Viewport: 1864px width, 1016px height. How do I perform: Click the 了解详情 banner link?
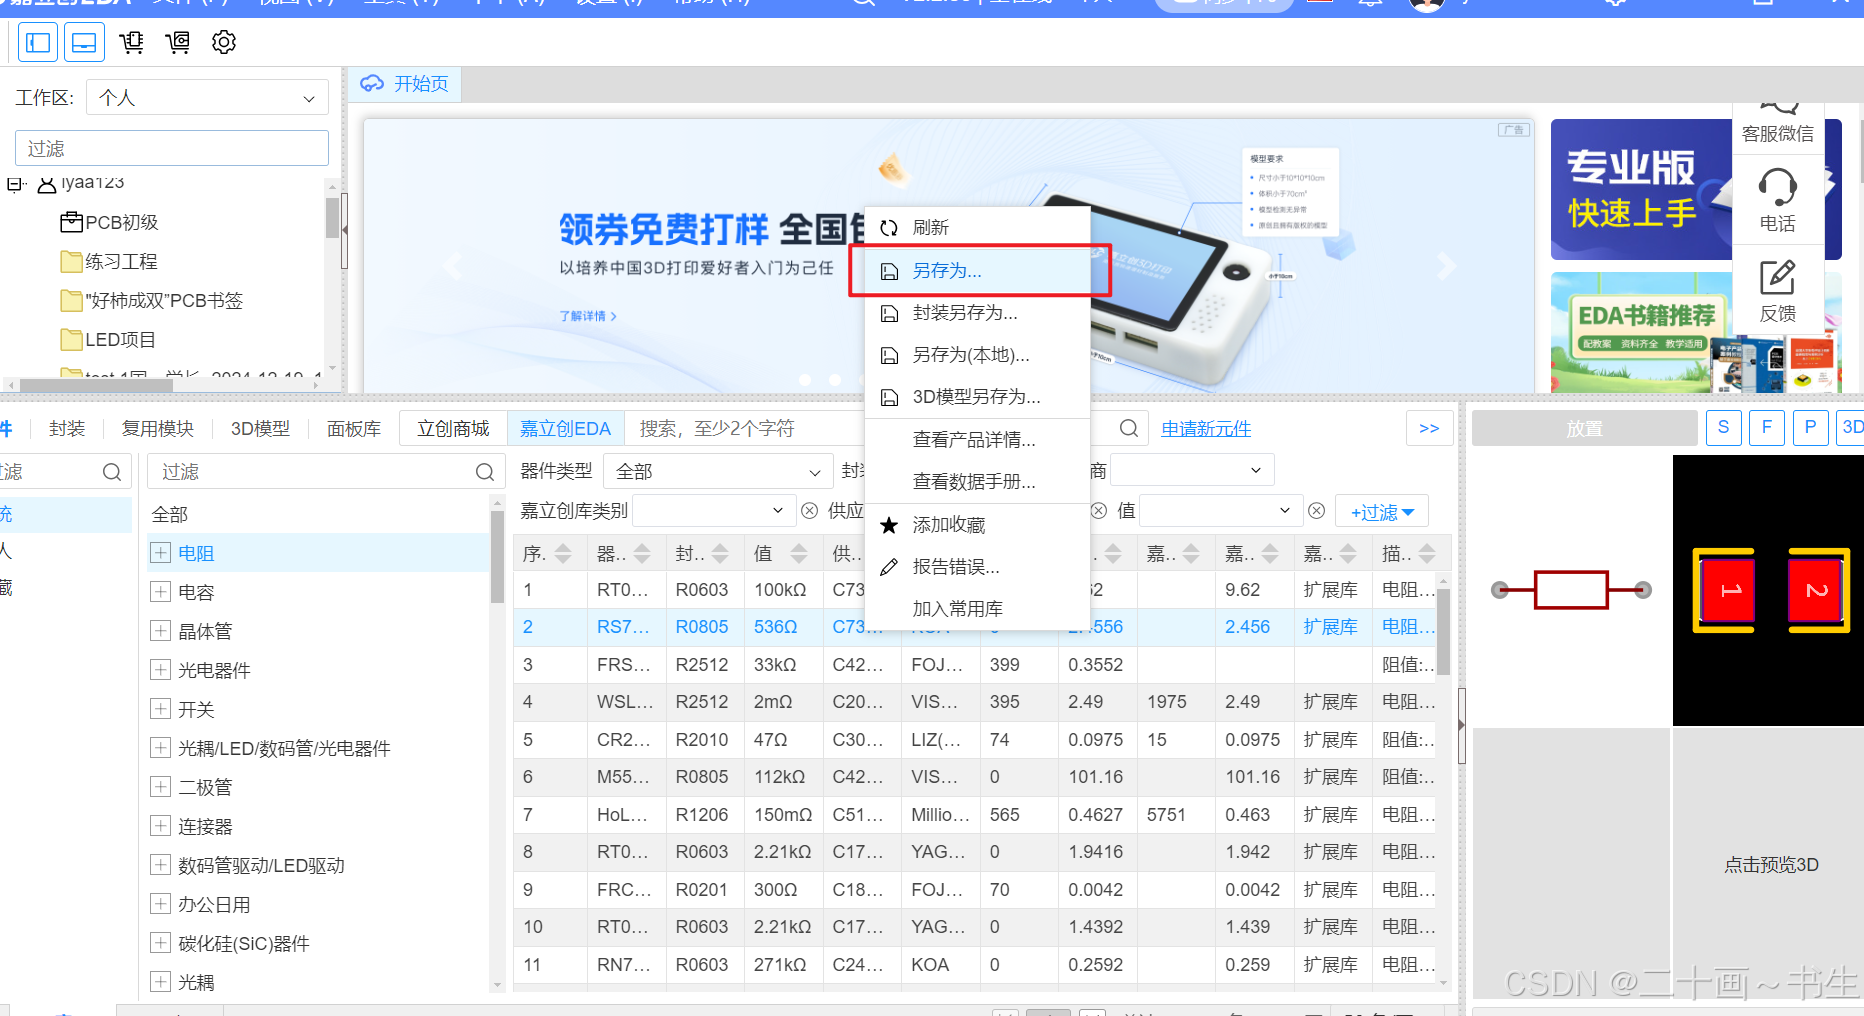(588, 316)
